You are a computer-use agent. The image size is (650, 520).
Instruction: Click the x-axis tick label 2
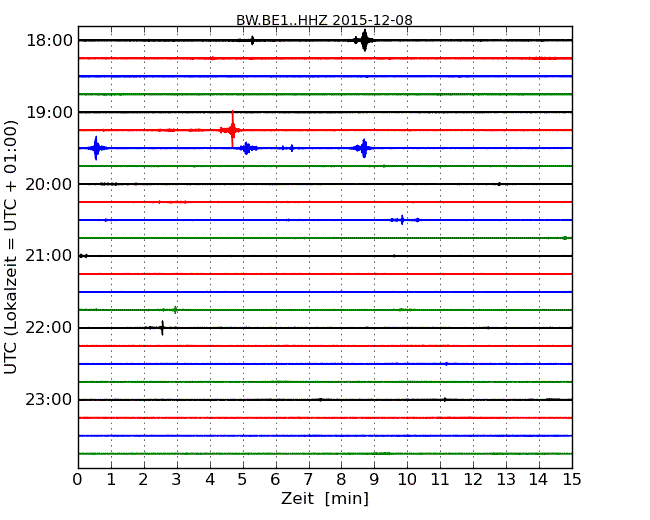143,479
